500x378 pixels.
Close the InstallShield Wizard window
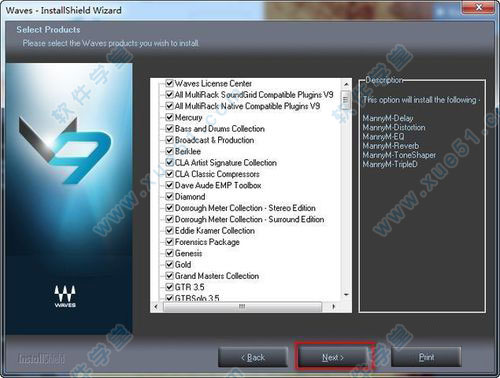(479, 7)
